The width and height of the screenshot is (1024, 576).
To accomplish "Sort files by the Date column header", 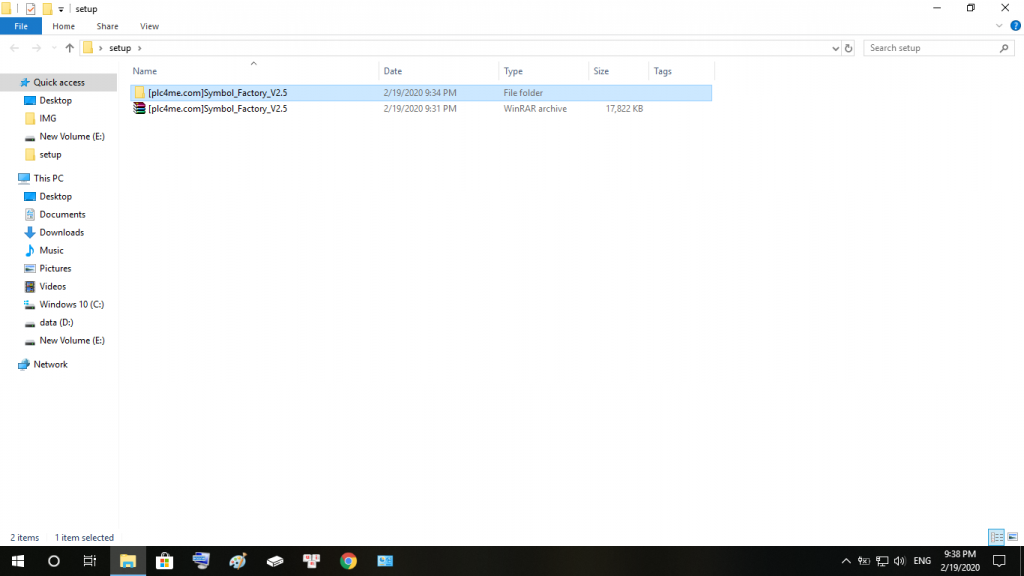I will 393,71.
